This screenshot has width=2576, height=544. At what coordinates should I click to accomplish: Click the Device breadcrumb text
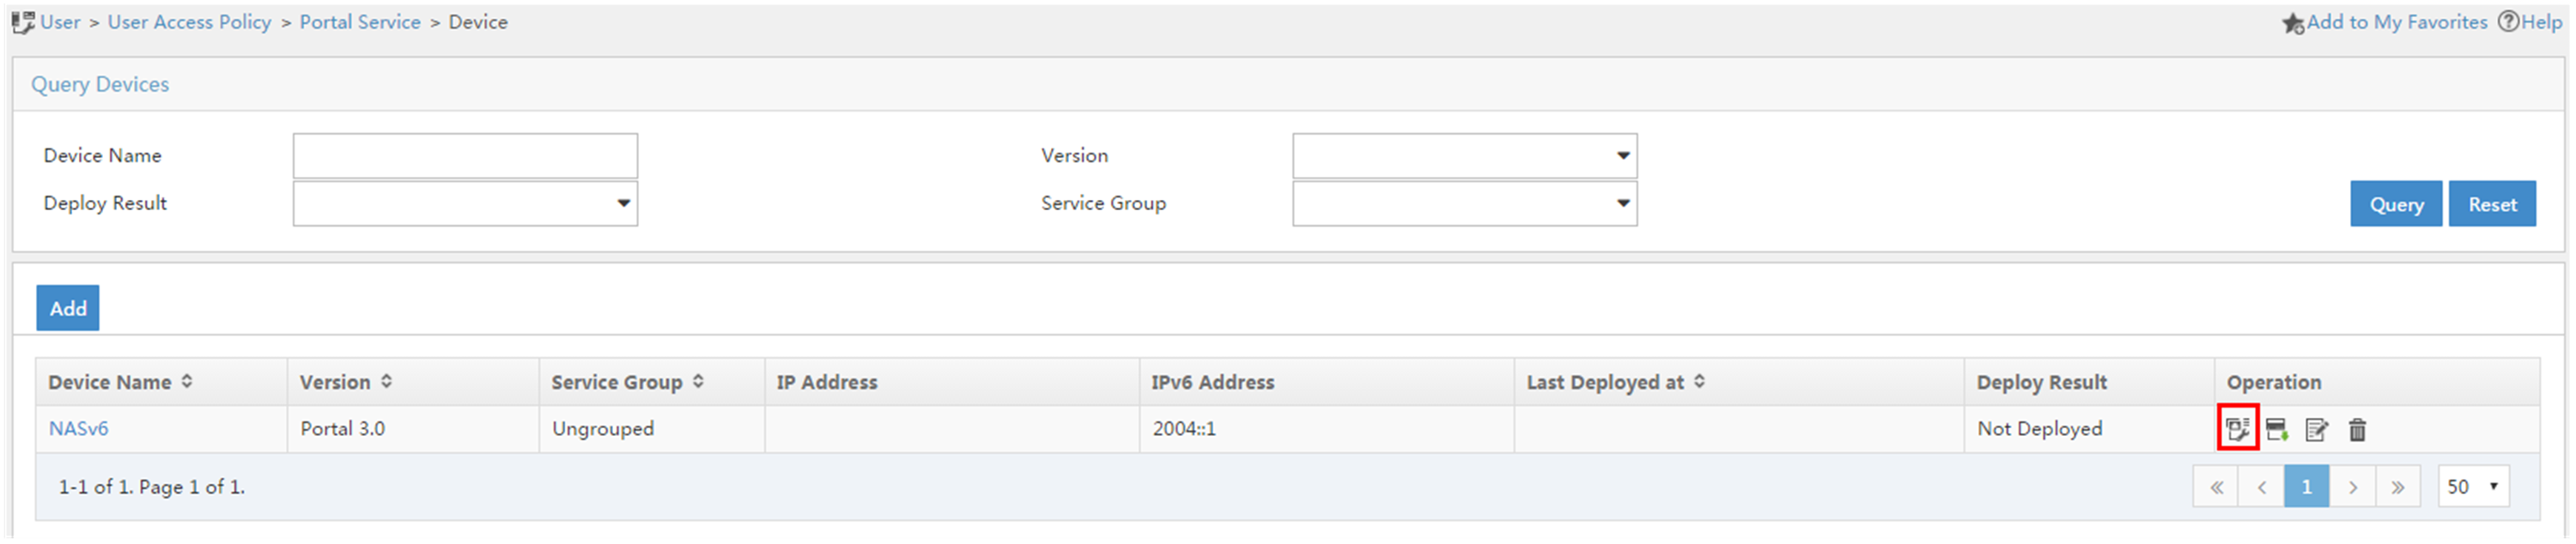[478, 22]
